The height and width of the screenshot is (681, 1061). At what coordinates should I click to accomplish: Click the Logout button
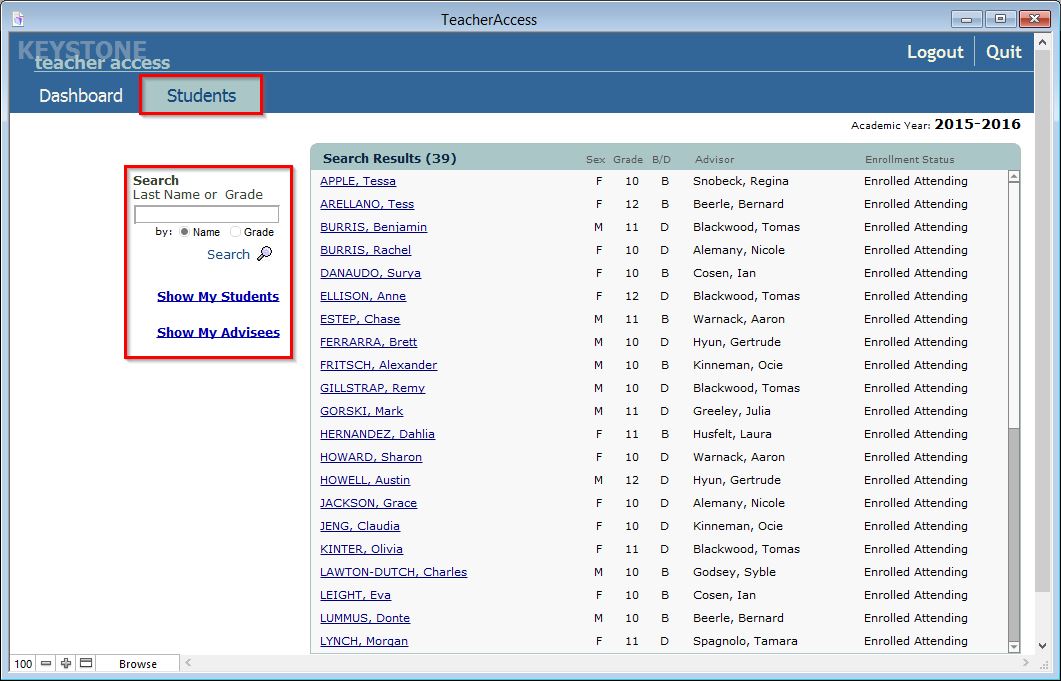click(935, 52)
